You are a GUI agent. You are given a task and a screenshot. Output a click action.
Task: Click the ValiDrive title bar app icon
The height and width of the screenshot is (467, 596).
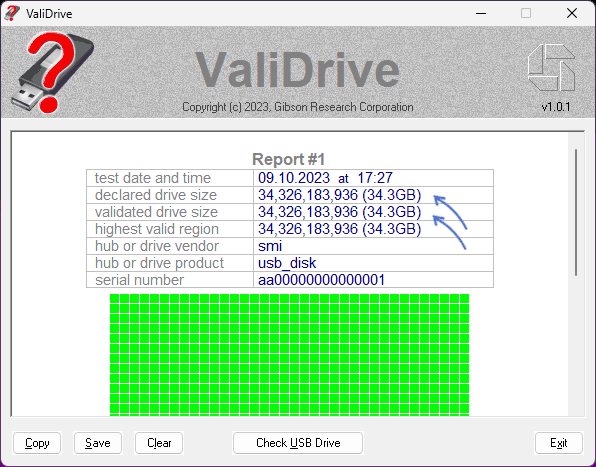click(11, 13)
